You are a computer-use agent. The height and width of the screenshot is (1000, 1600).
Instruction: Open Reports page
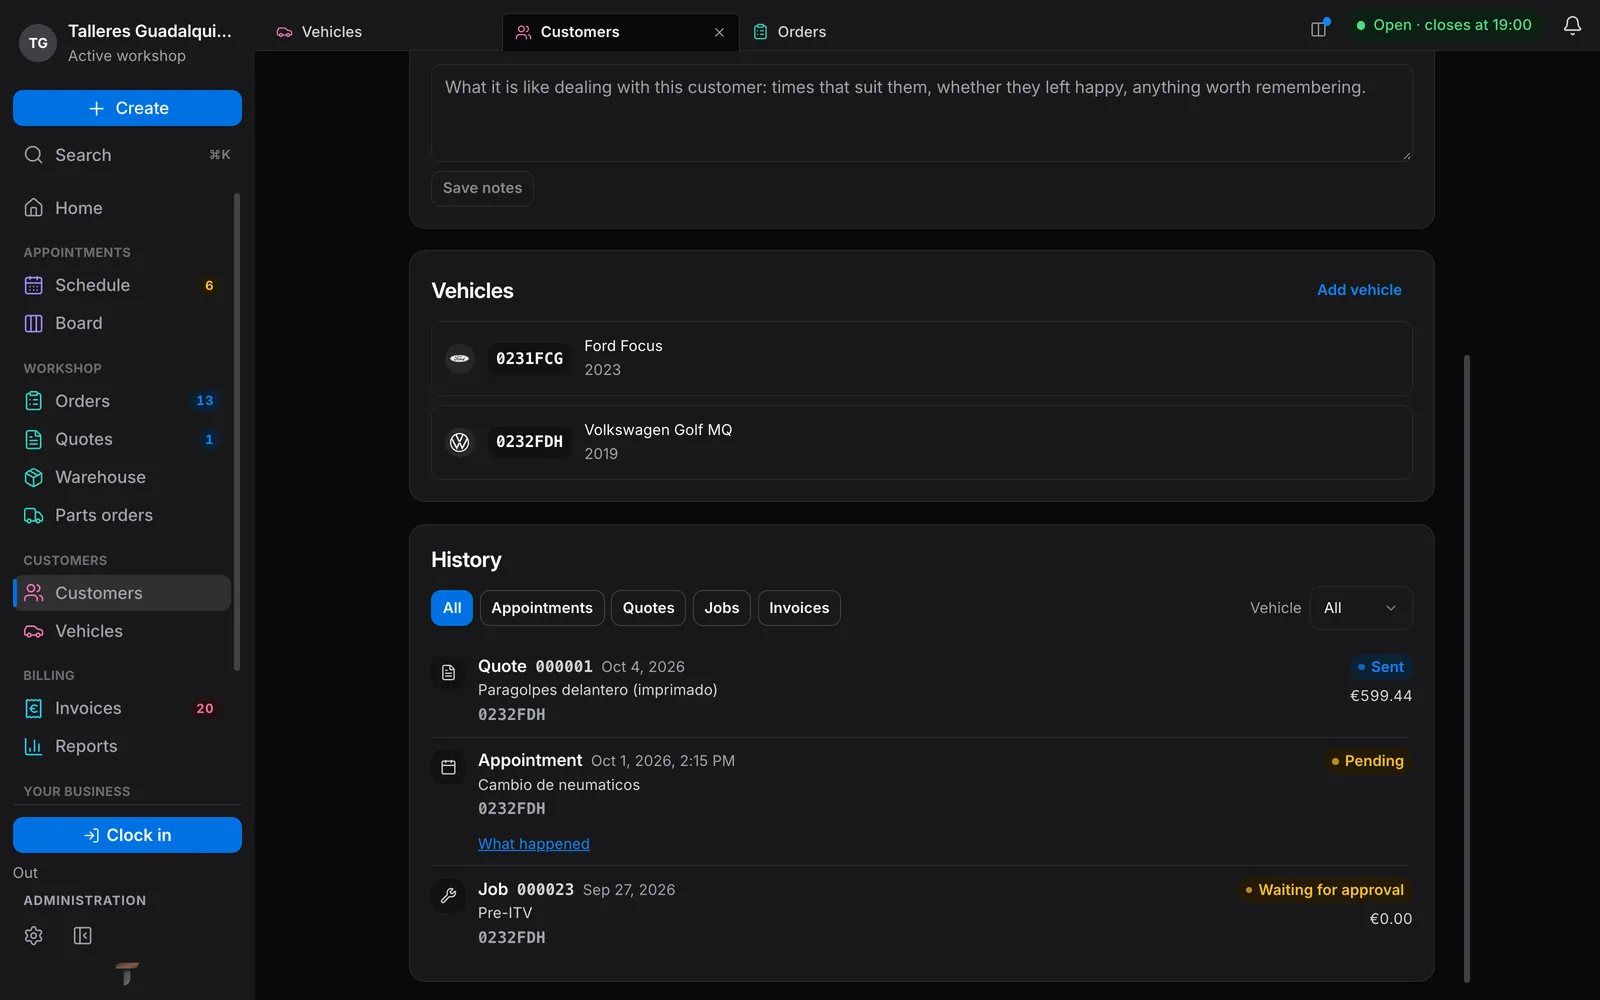pos(122,746)
